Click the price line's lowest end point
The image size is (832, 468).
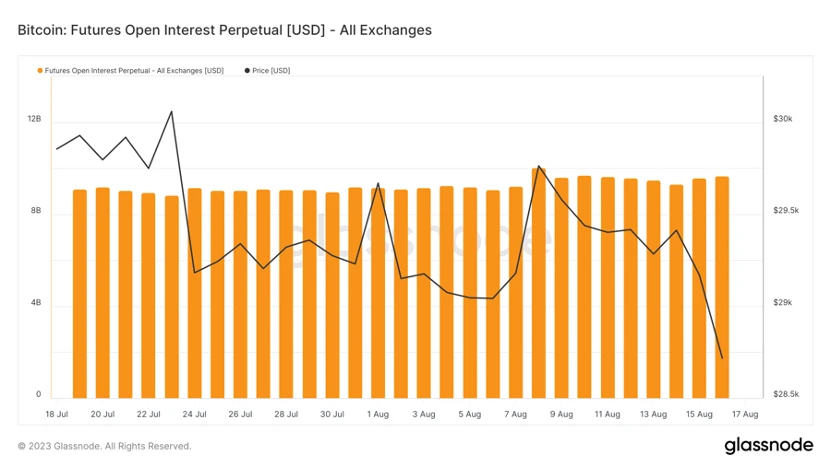[722, 358]
